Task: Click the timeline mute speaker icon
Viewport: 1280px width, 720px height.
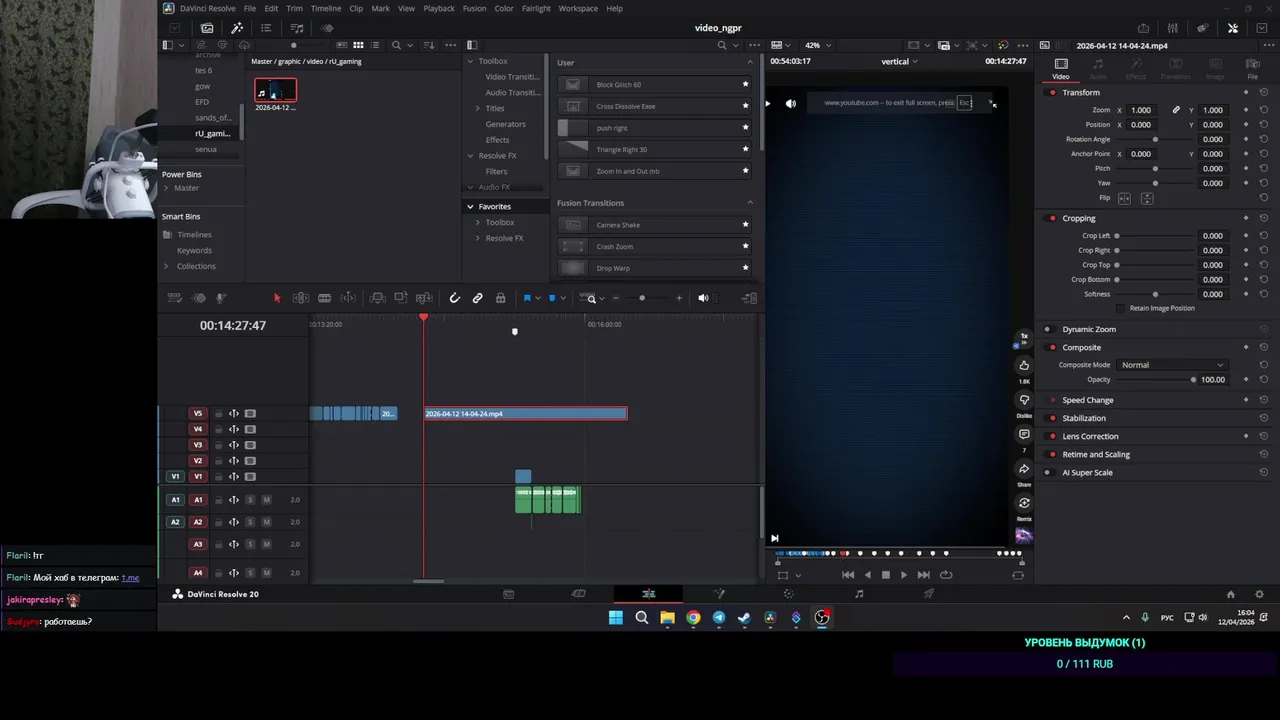Action: coord(703,298)
